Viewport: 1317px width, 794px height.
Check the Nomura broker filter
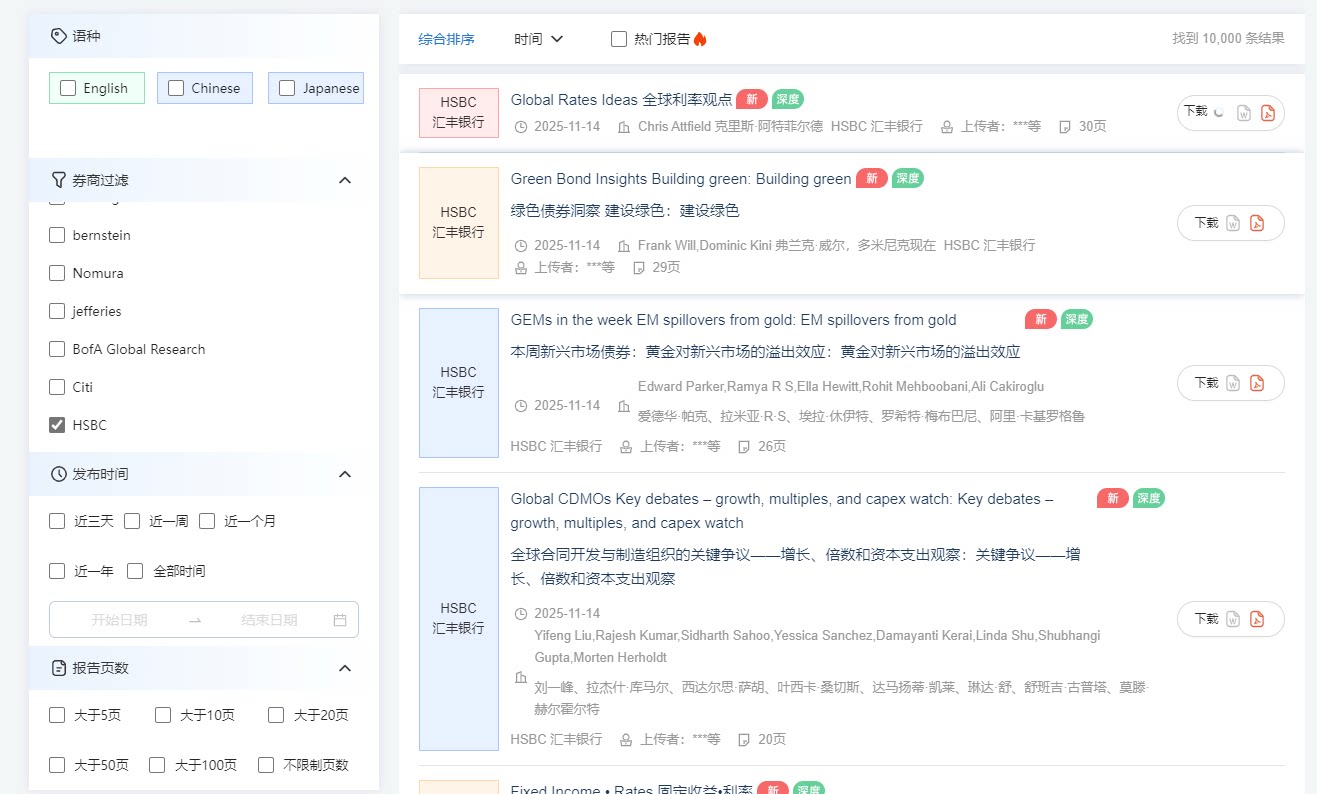[x=57, y=274]
